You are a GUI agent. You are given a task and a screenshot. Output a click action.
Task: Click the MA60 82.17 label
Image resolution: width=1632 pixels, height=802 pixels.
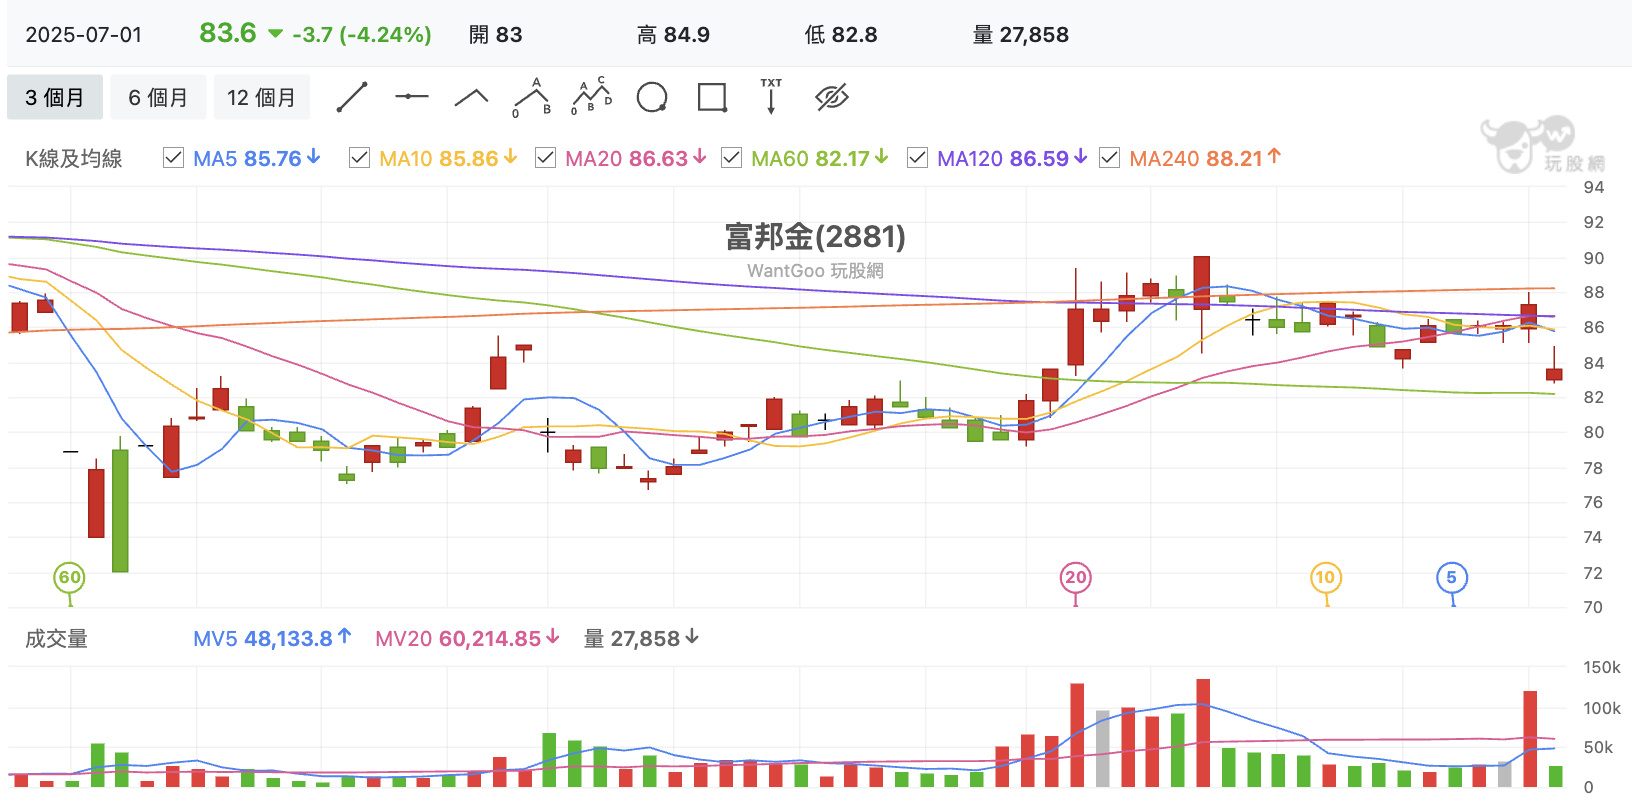point(820,158)
